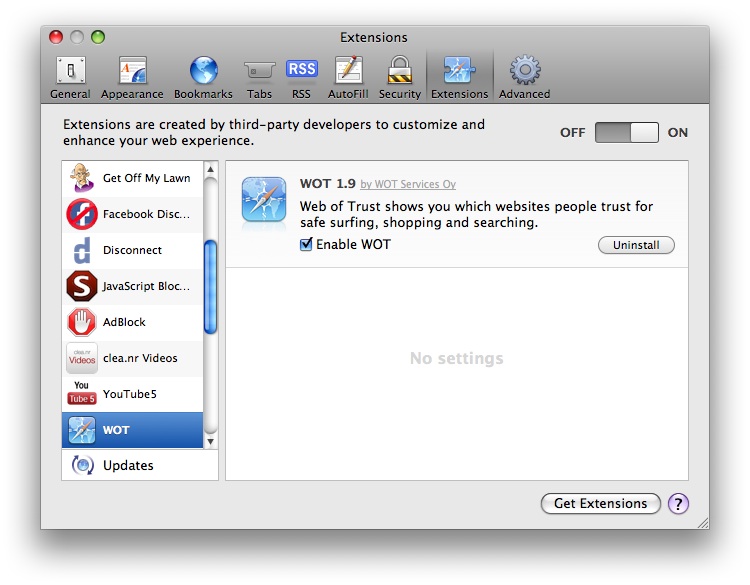This screenshot has height=585, width=750.
Task: Click the Updates refresh icon
Action: (82, 465)
